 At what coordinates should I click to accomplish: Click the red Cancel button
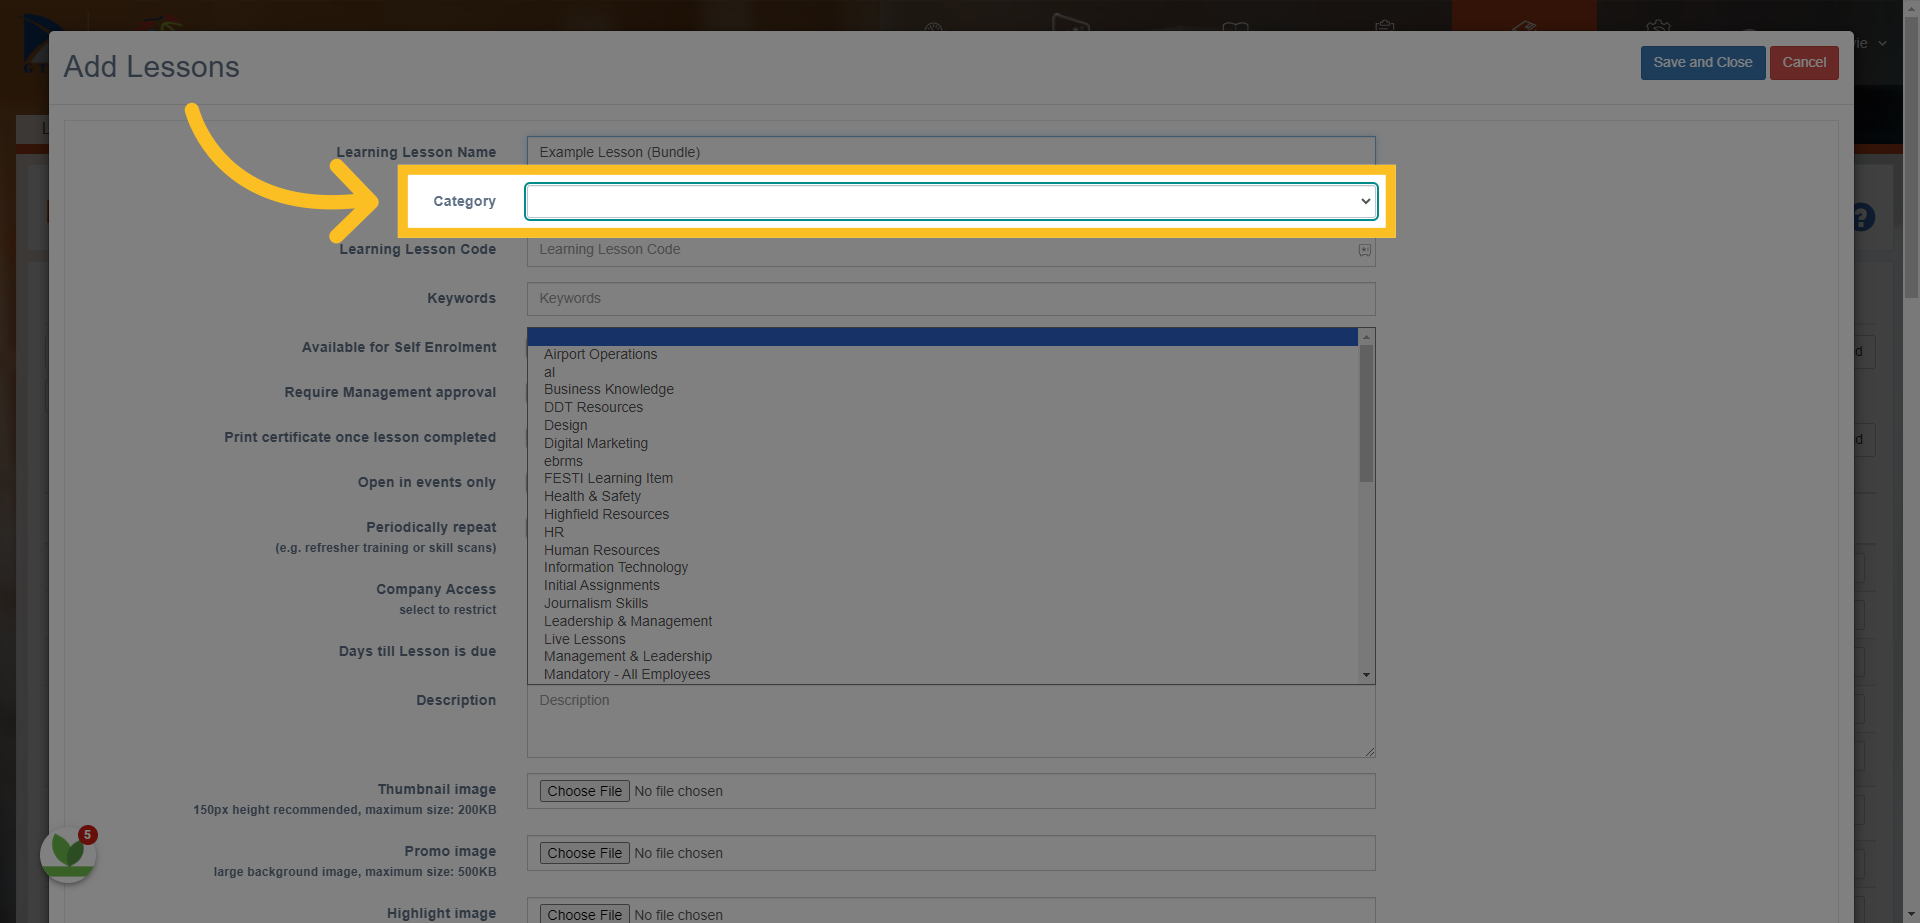click(x=1803, y=62)
